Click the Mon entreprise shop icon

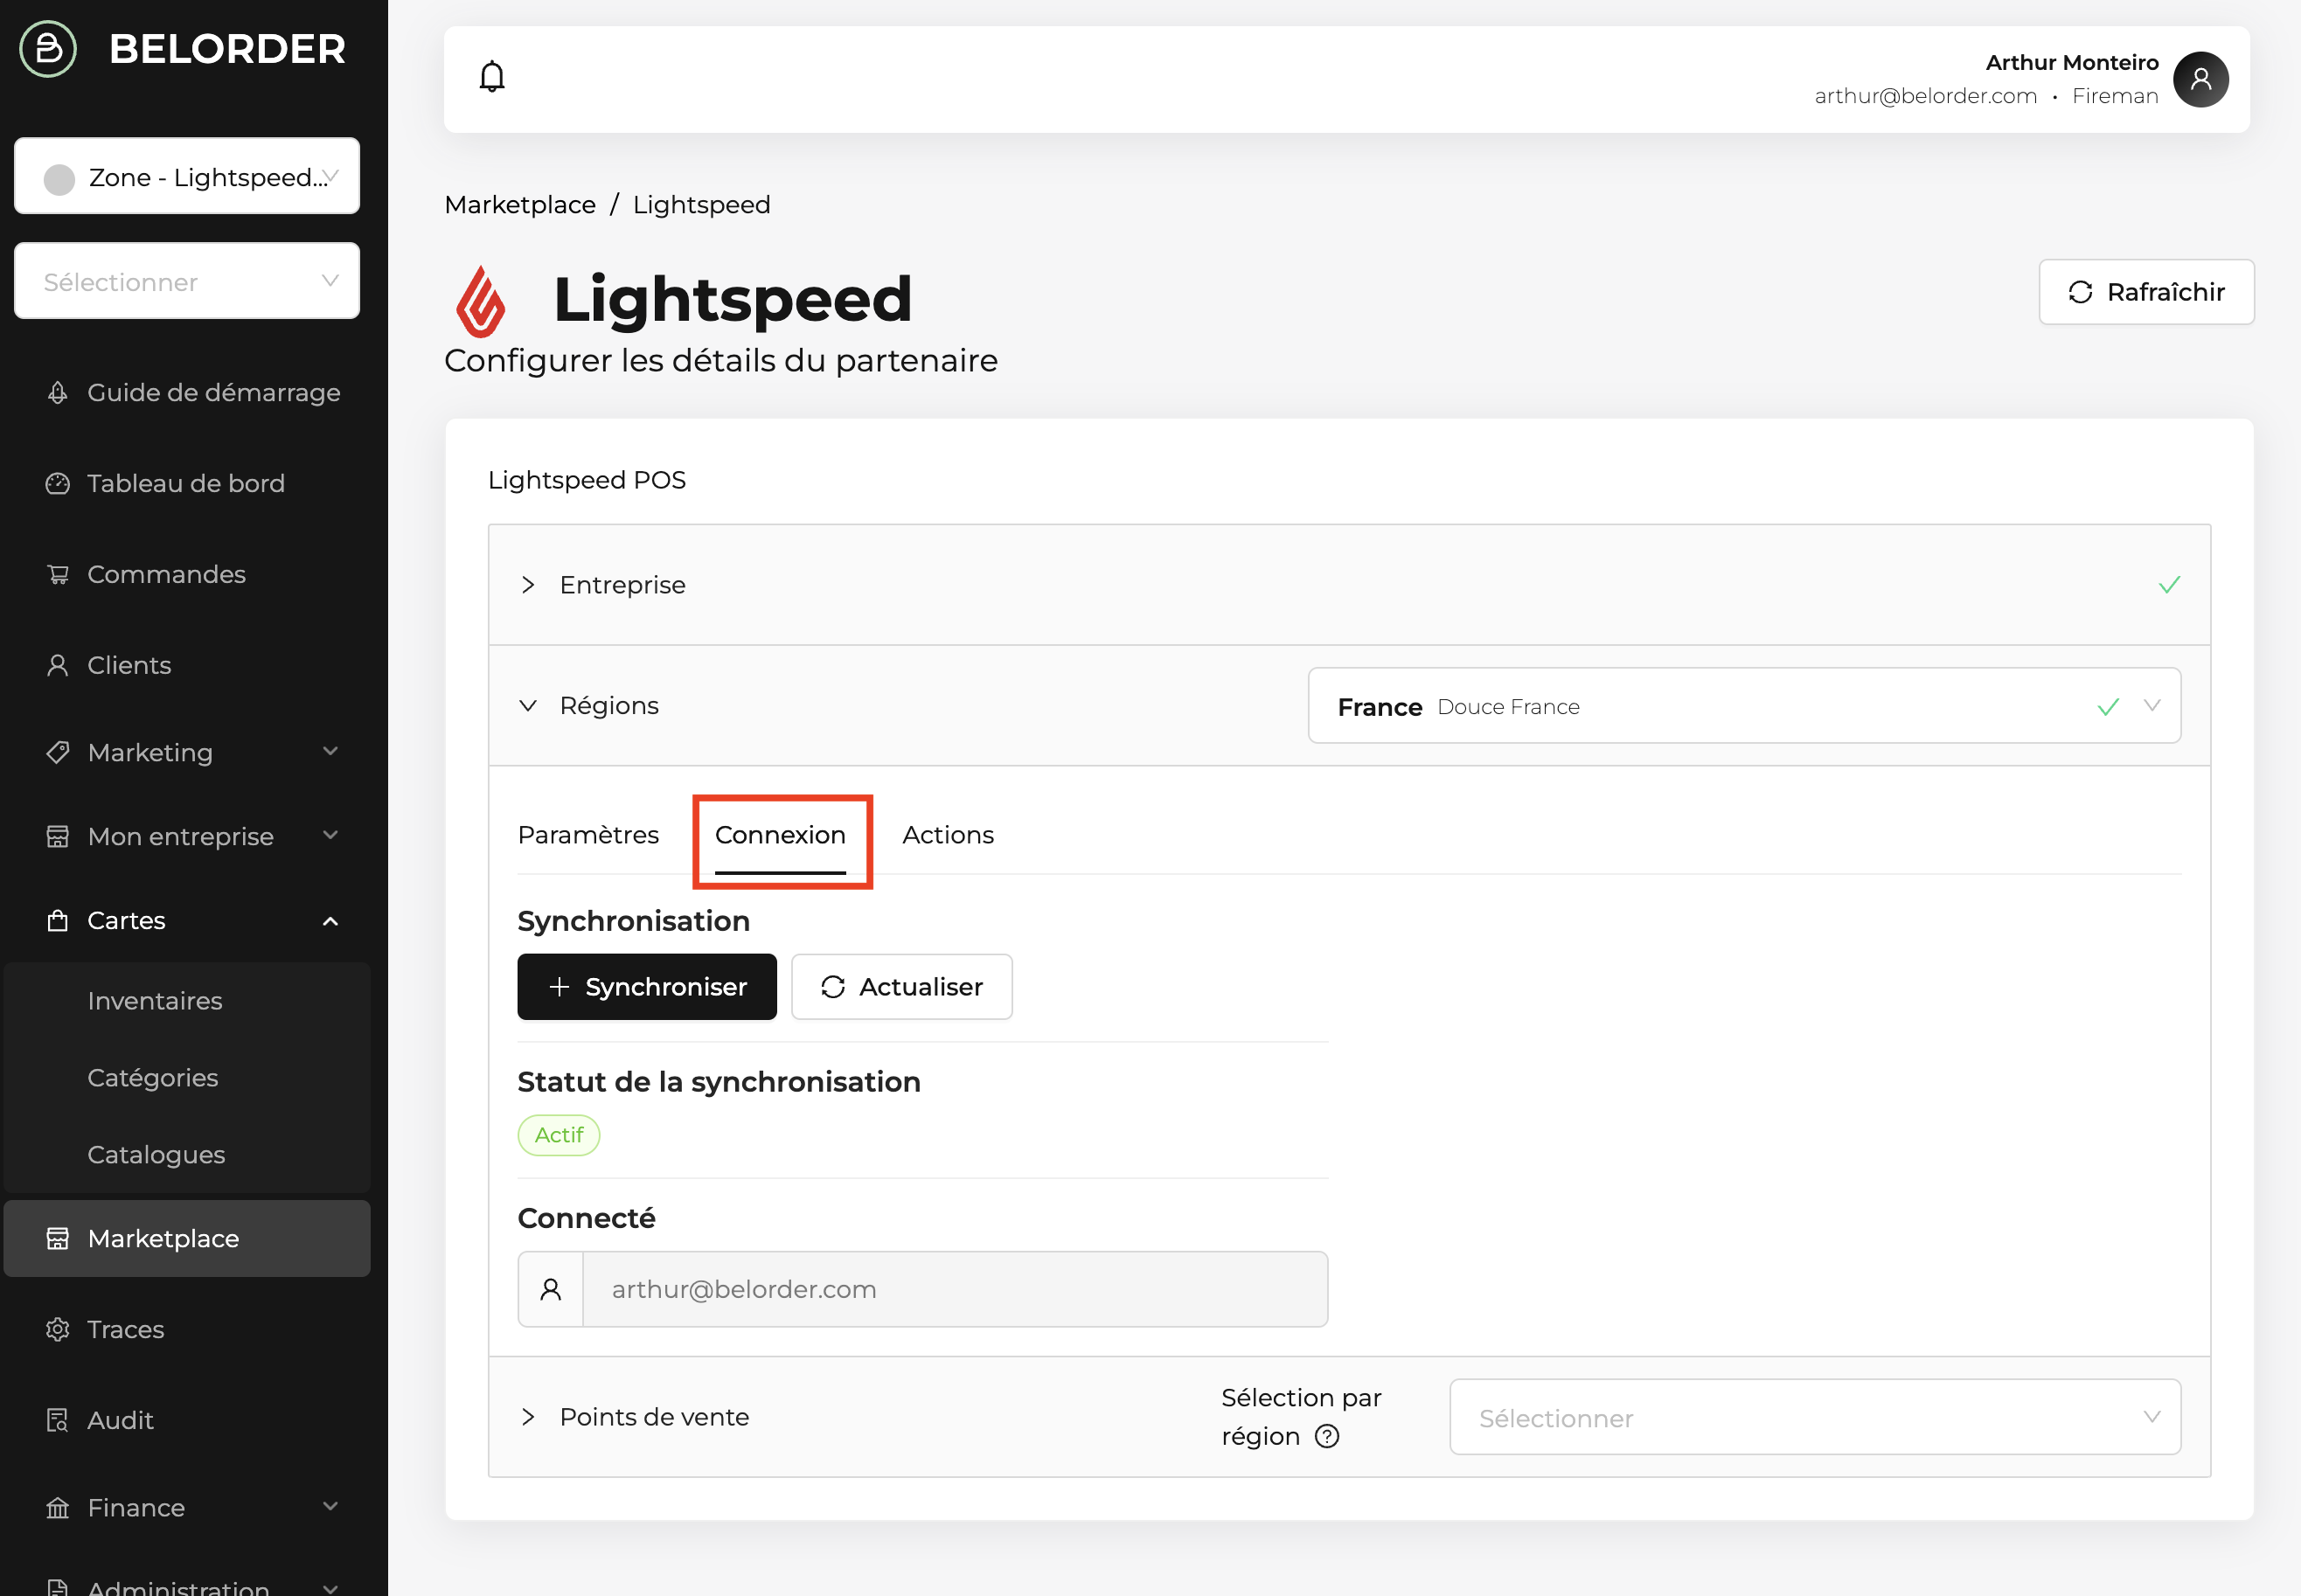(x=58, y=837)
